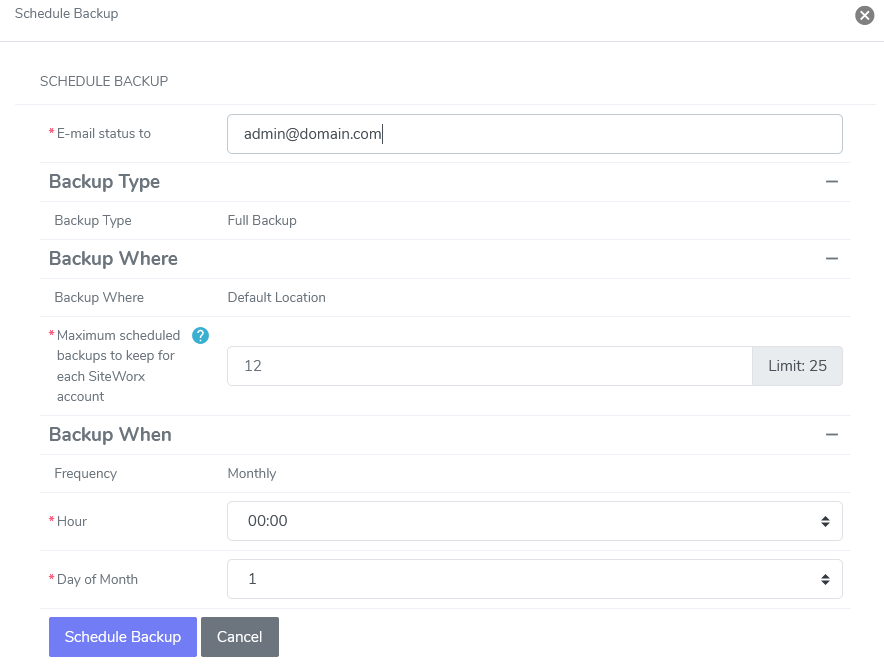The width and height of the screenshot is (884, 667).
Task: Click the Schedule Backup button
Action: pyautogui.click(x=122, y=637)
